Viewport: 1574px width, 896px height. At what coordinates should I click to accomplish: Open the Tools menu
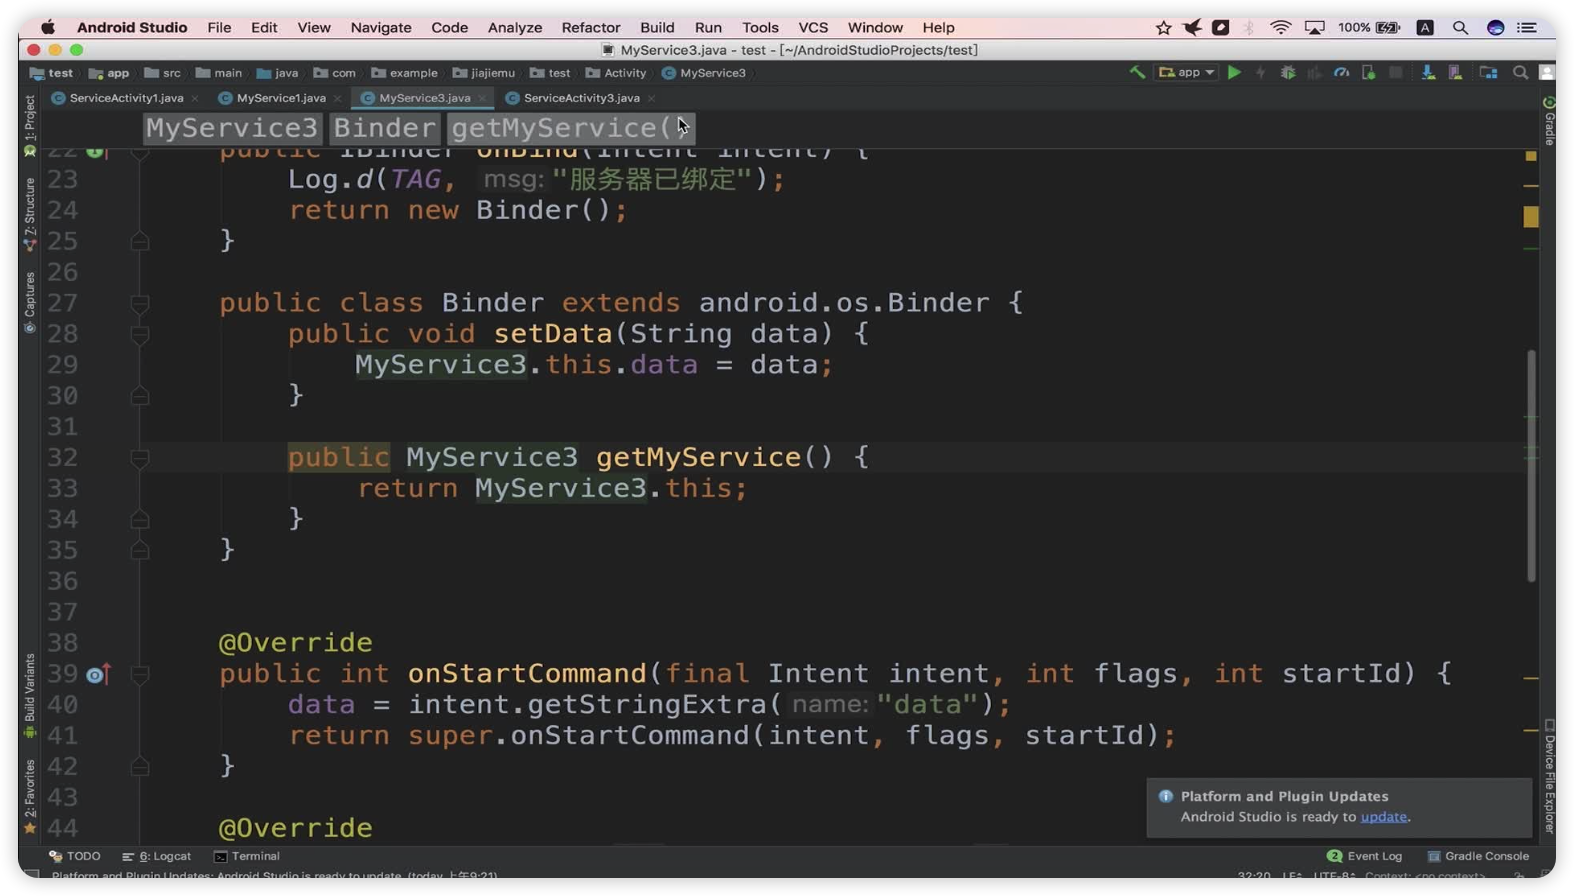tap(760, 27)
